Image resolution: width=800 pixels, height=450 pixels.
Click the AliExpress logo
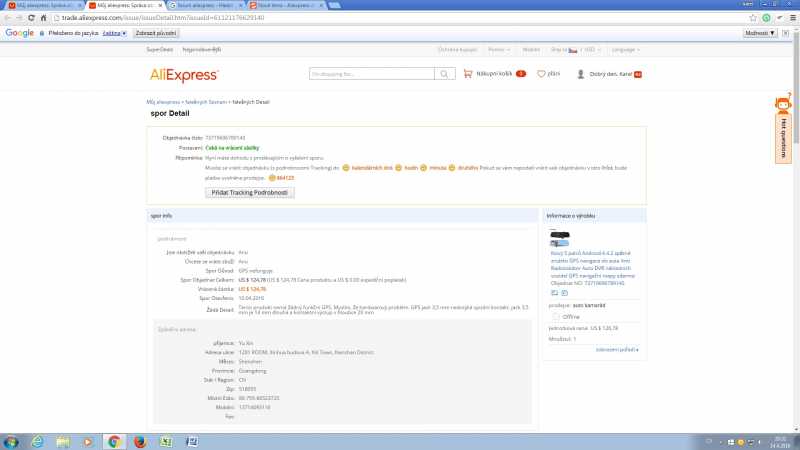(183, 74)
